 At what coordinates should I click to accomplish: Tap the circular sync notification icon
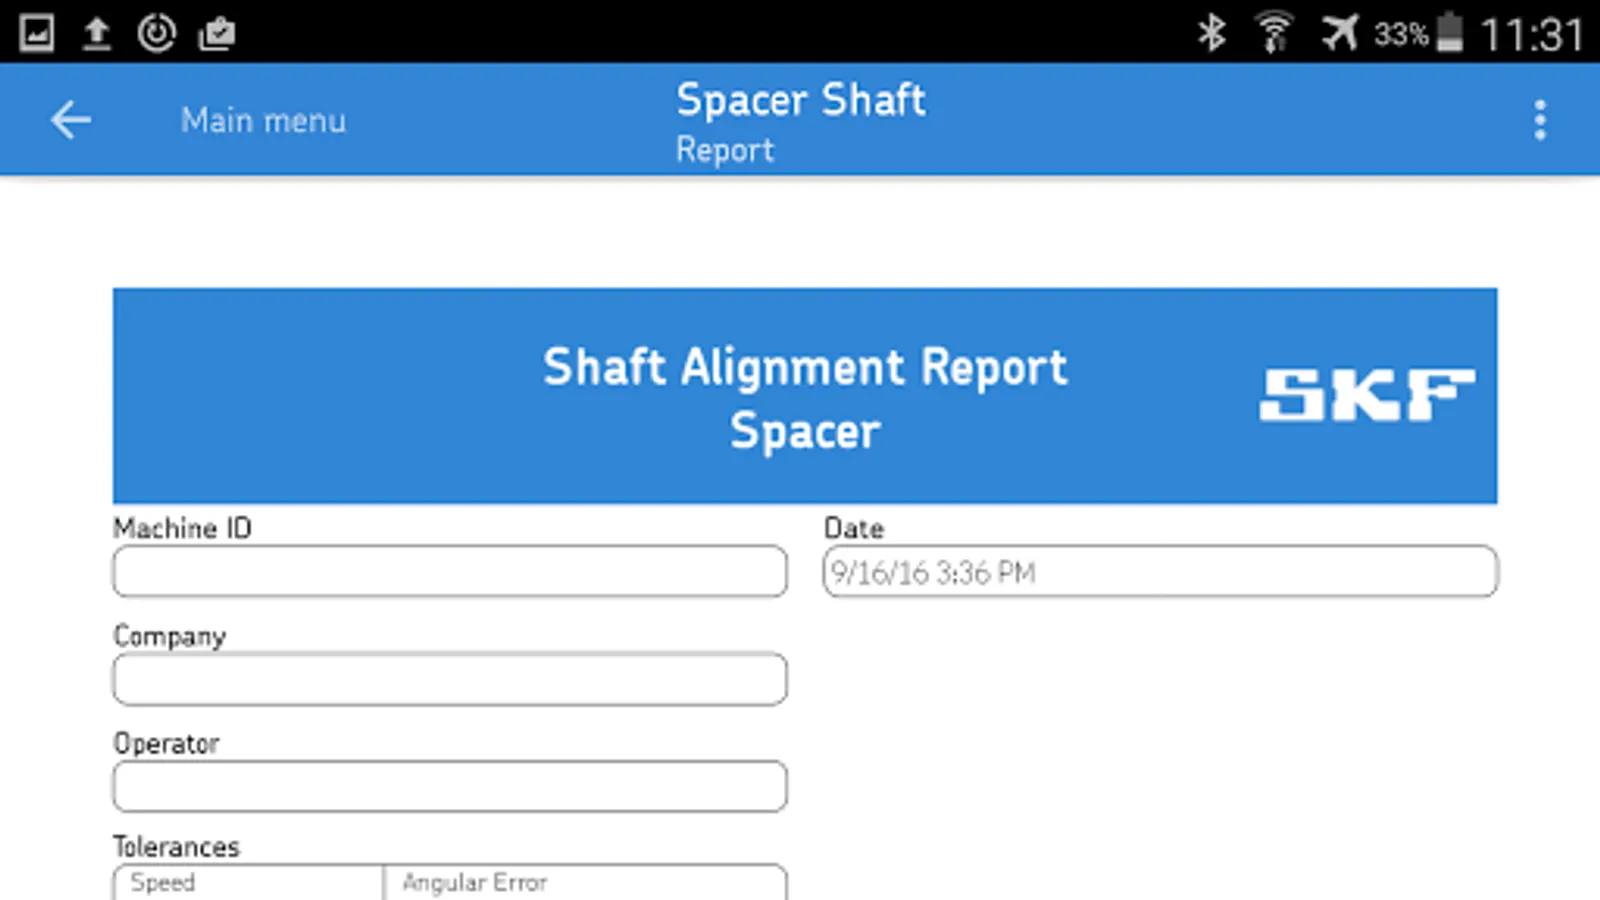pyautogui.click(x=156, y=33)
